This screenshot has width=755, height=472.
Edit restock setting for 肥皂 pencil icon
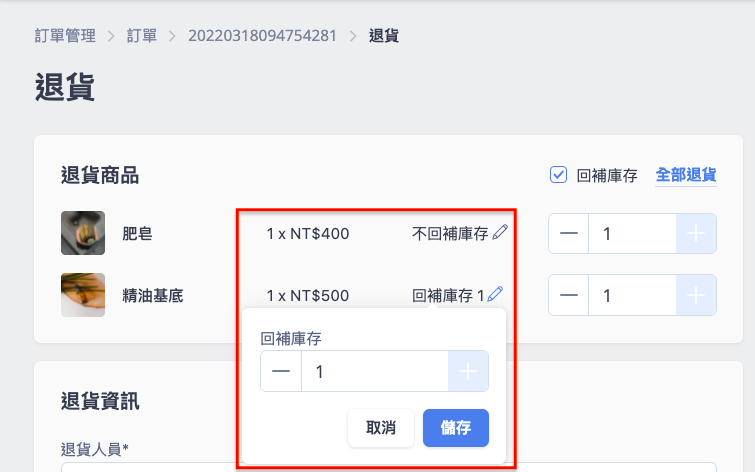[x=500, y=232]
